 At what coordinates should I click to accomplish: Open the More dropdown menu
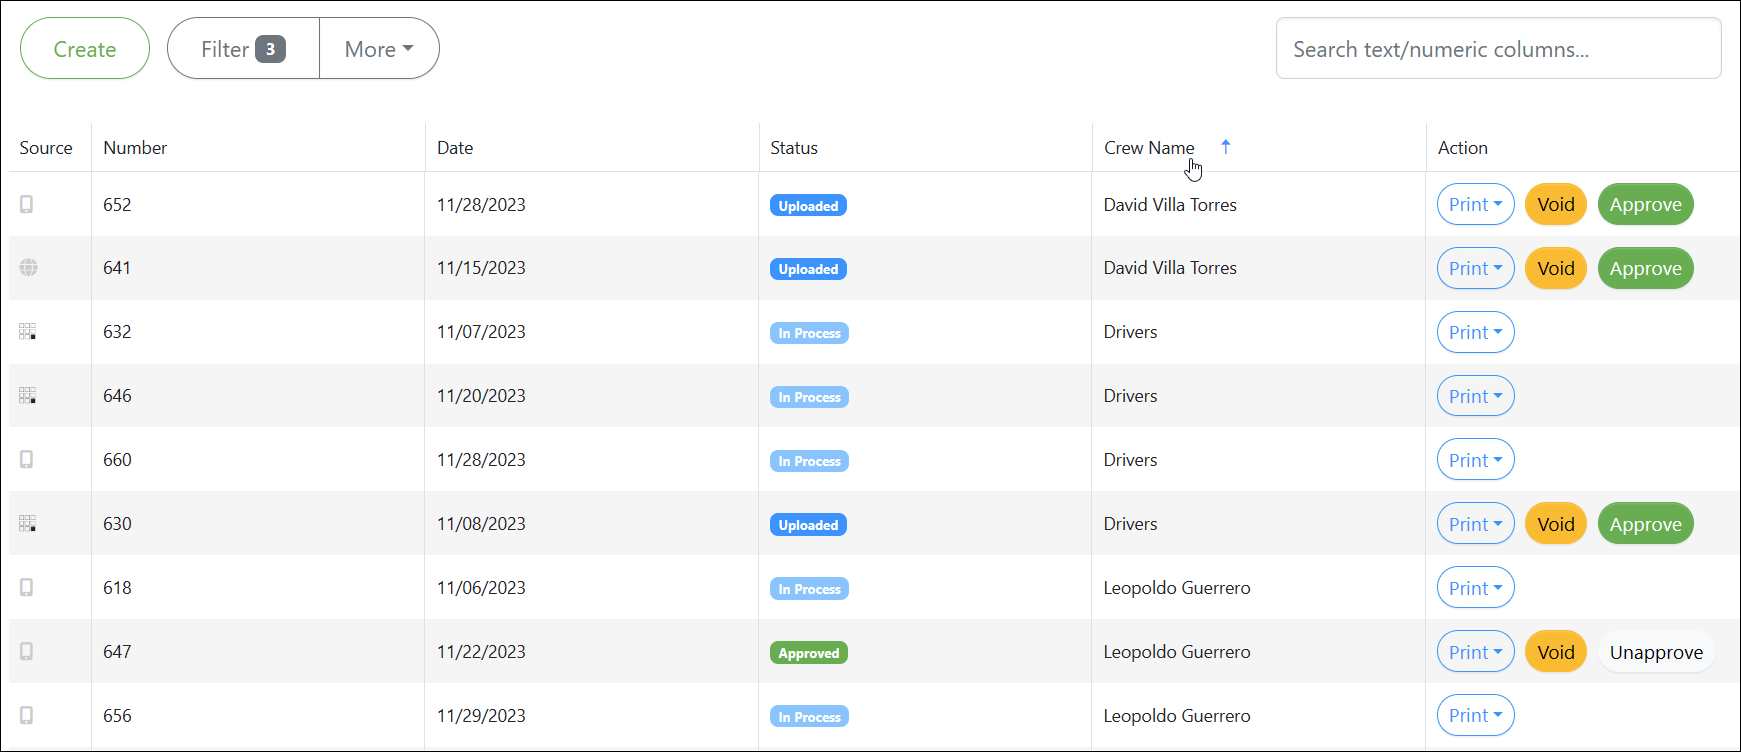[x=379, y=49]
